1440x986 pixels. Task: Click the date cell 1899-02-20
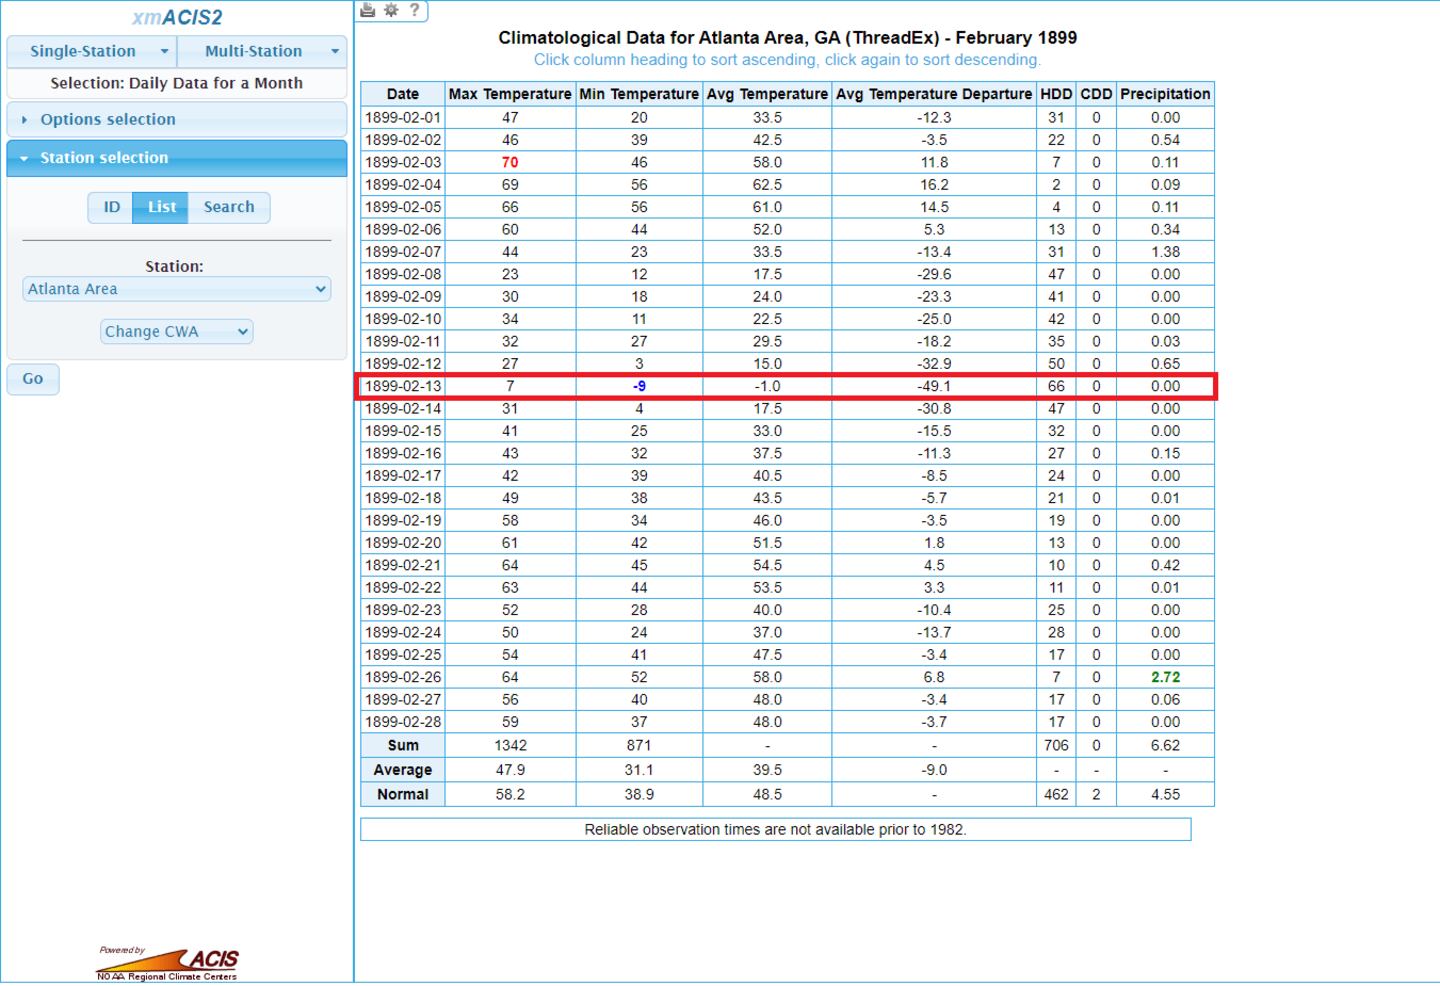(x=403, y=543)
